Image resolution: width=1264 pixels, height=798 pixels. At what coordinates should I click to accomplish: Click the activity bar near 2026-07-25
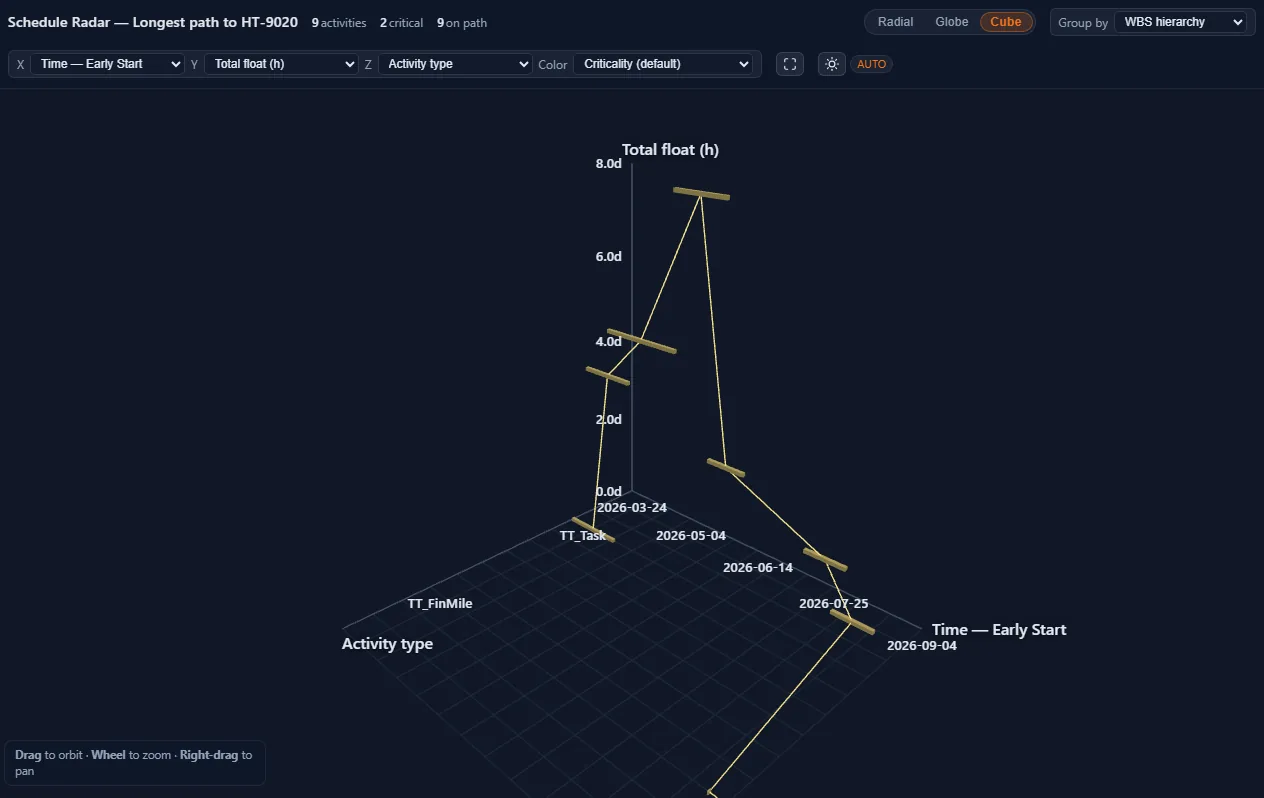click(825, 560)
